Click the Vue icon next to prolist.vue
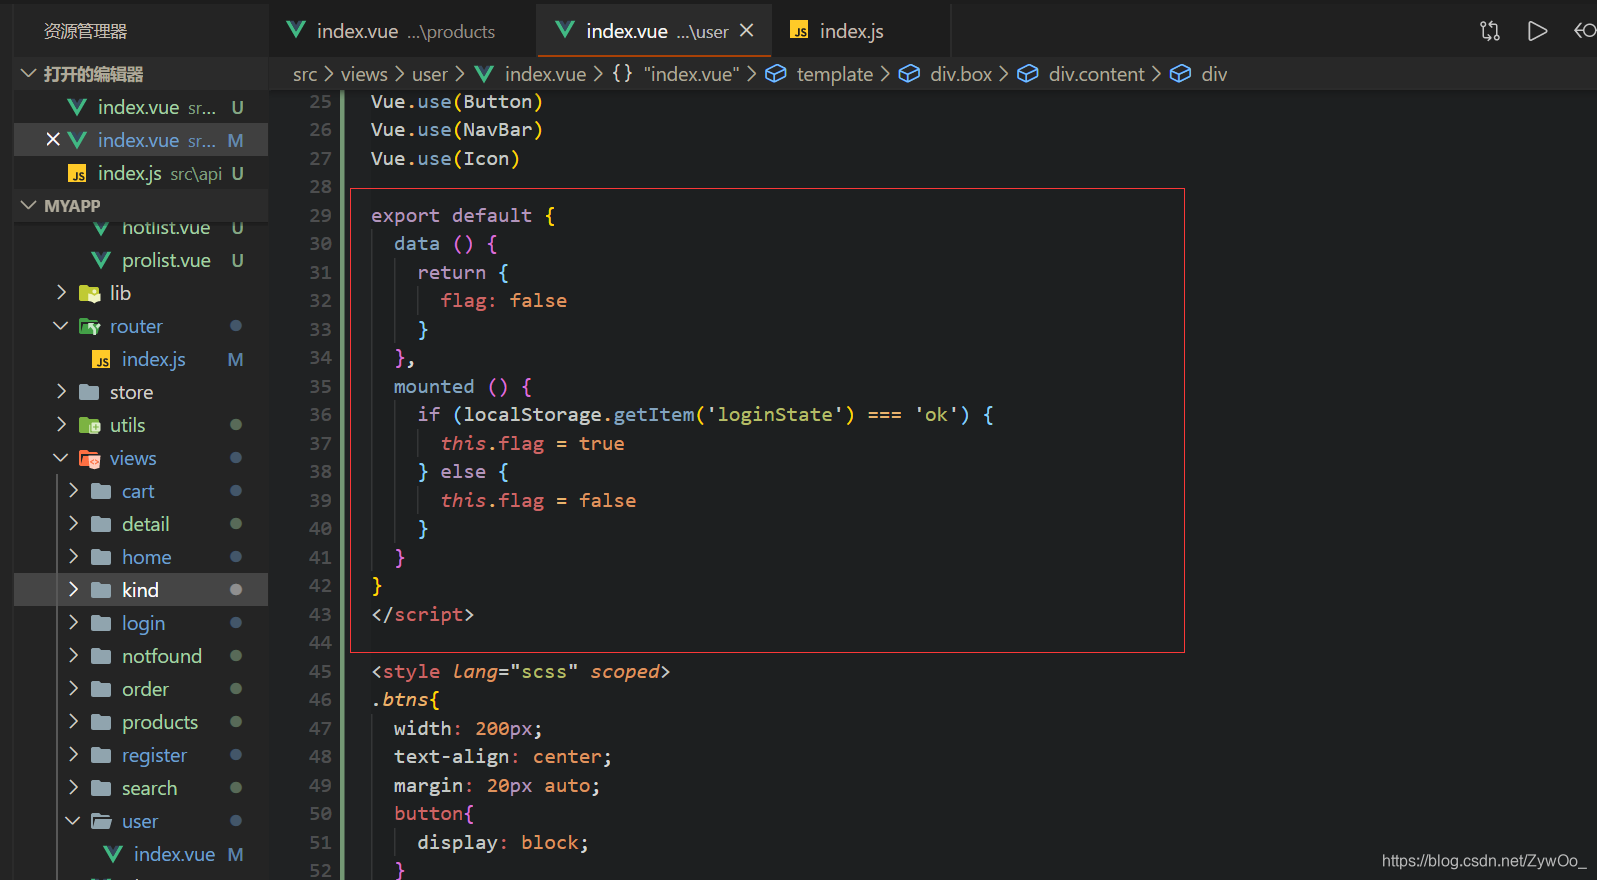The height and width of the screenshot is (880, 1597). 101,260
